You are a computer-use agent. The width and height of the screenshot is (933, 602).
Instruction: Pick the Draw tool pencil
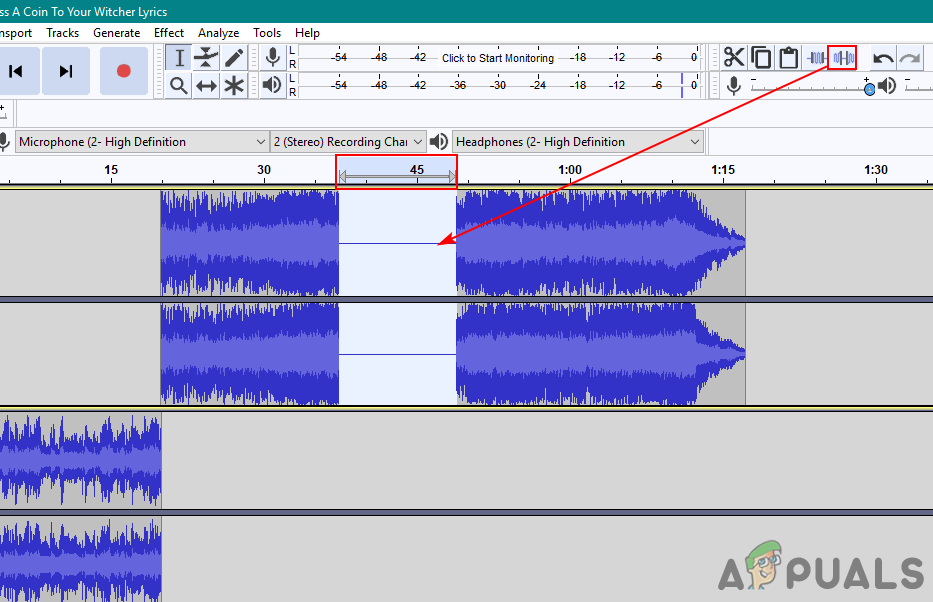point(232,57)
